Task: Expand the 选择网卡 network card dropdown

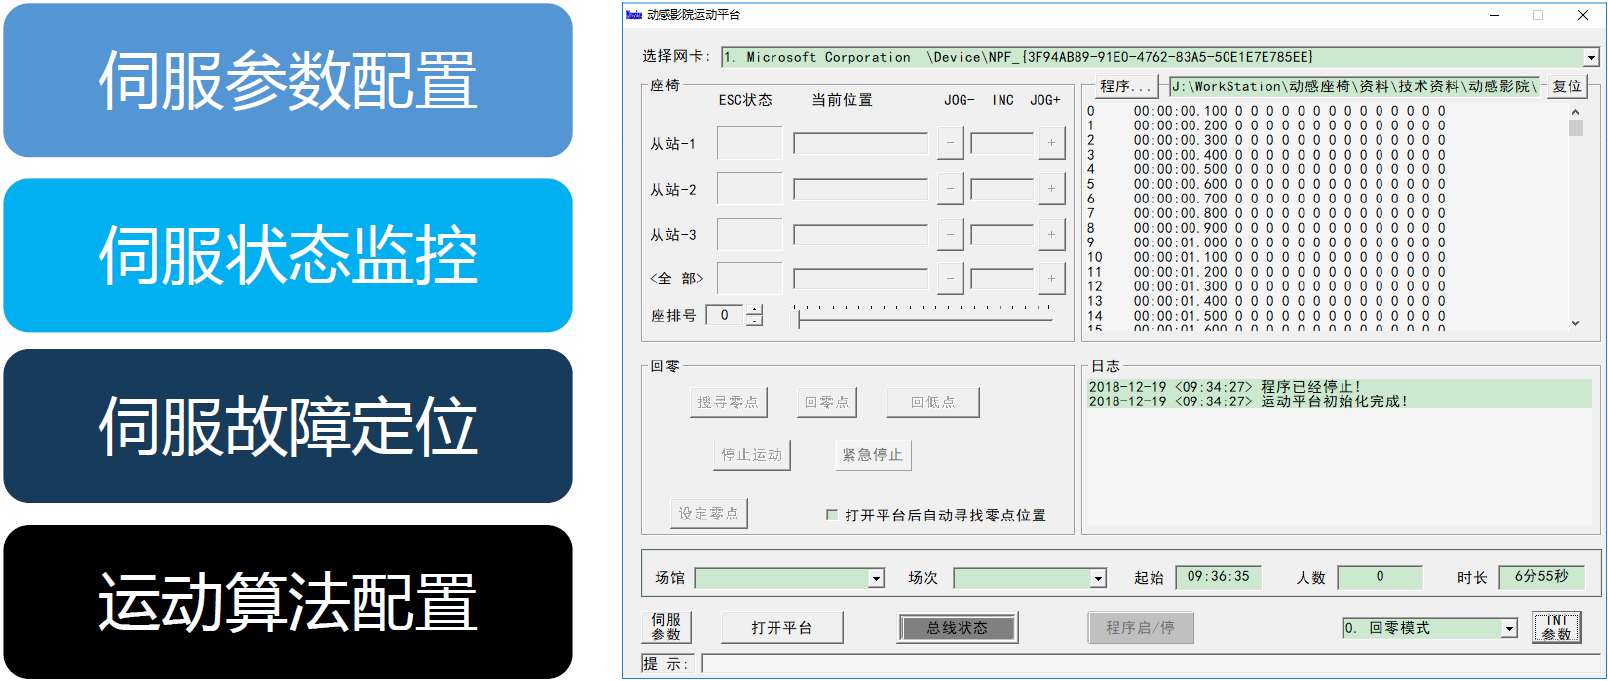Action: click(x=1590, y=58)
